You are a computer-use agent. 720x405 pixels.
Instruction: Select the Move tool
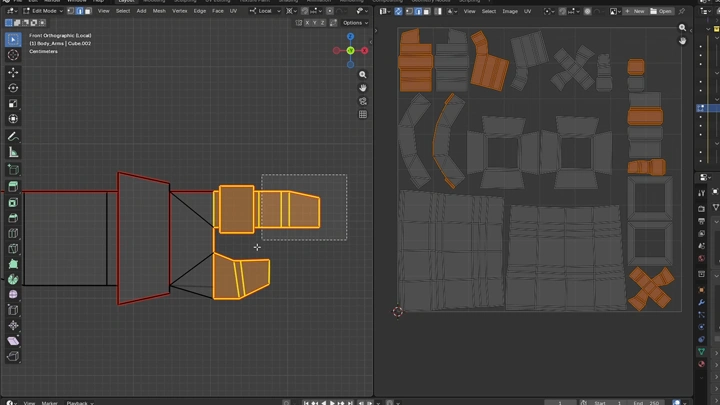13,73
